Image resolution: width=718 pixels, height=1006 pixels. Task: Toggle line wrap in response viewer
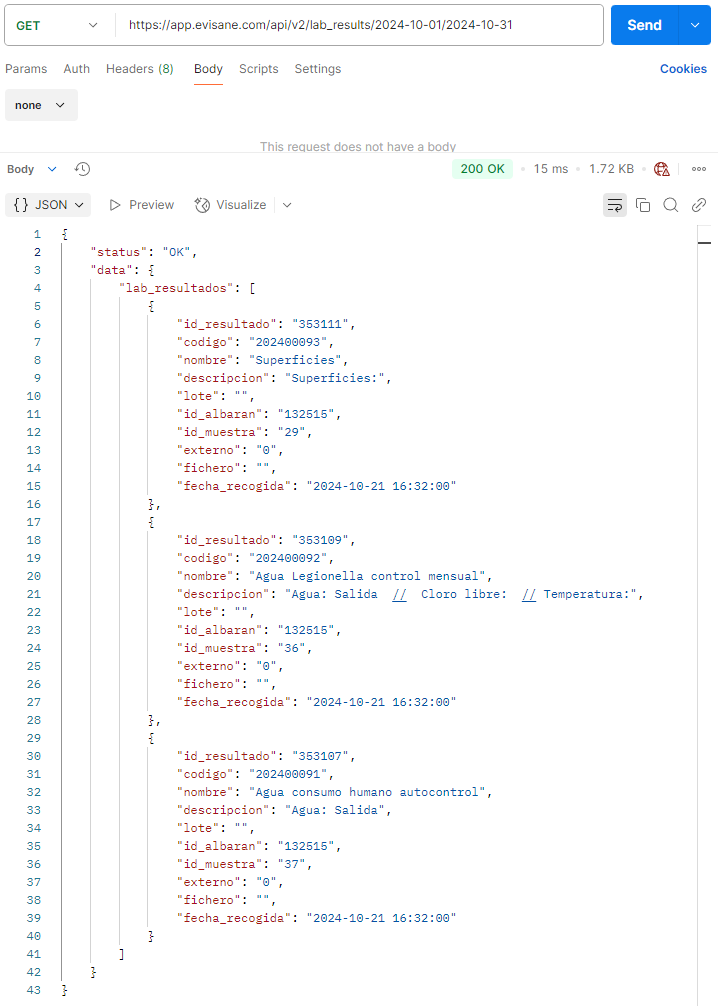614,205
